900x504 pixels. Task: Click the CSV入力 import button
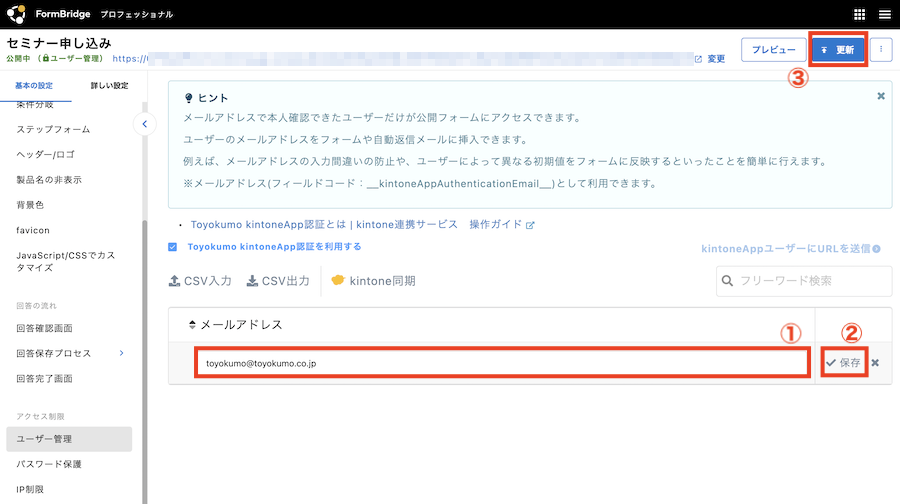(x=201, y=281)
